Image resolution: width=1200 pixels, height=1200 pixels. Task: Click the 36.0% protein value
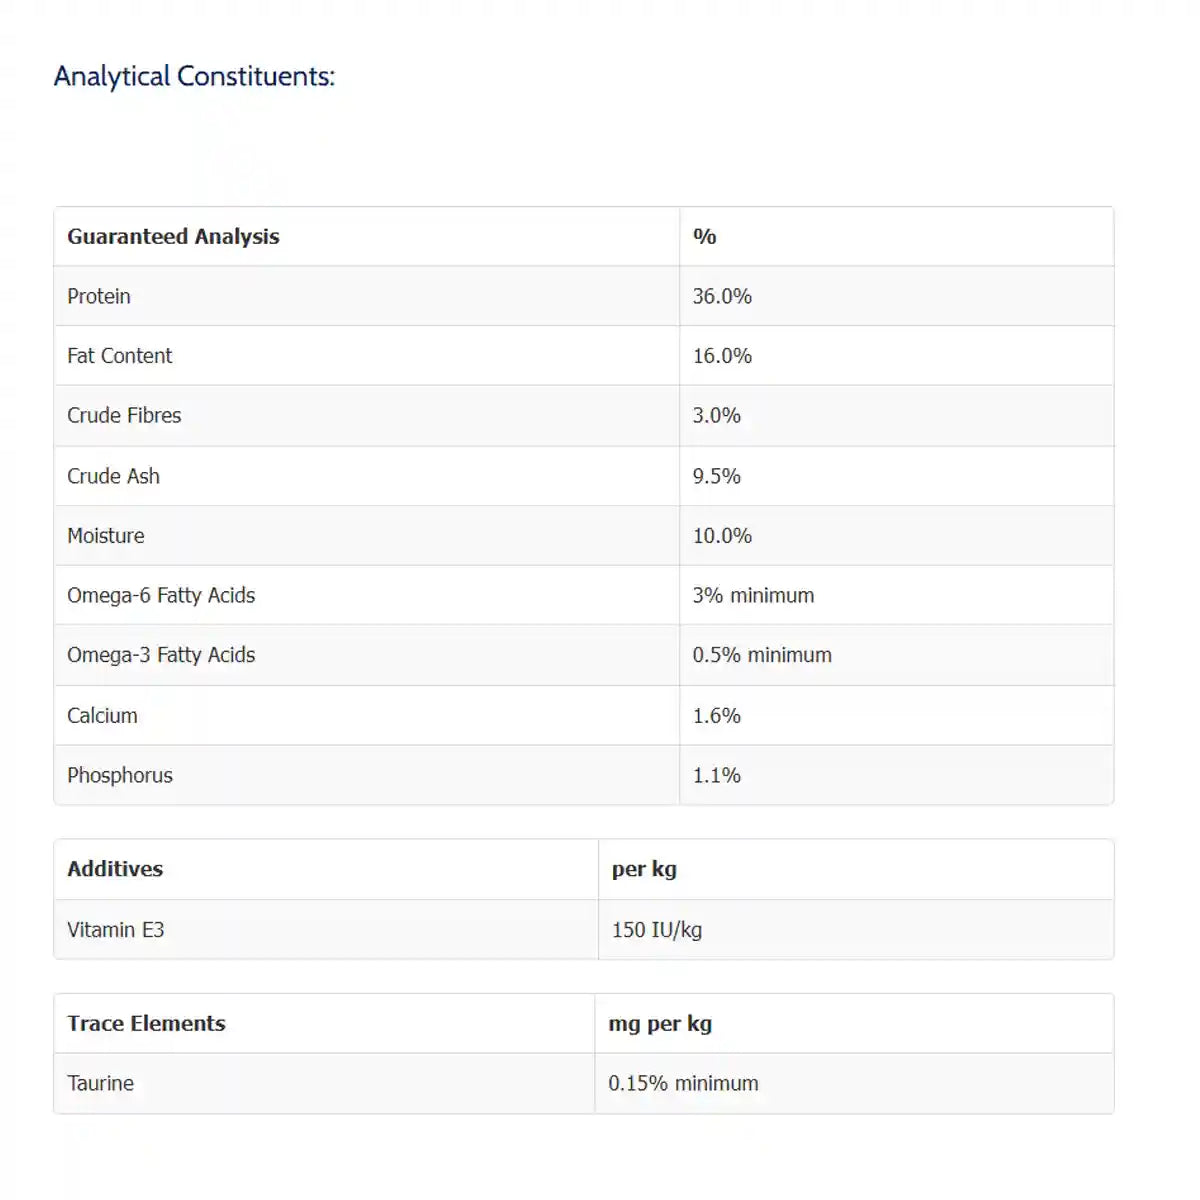[722, 296]
